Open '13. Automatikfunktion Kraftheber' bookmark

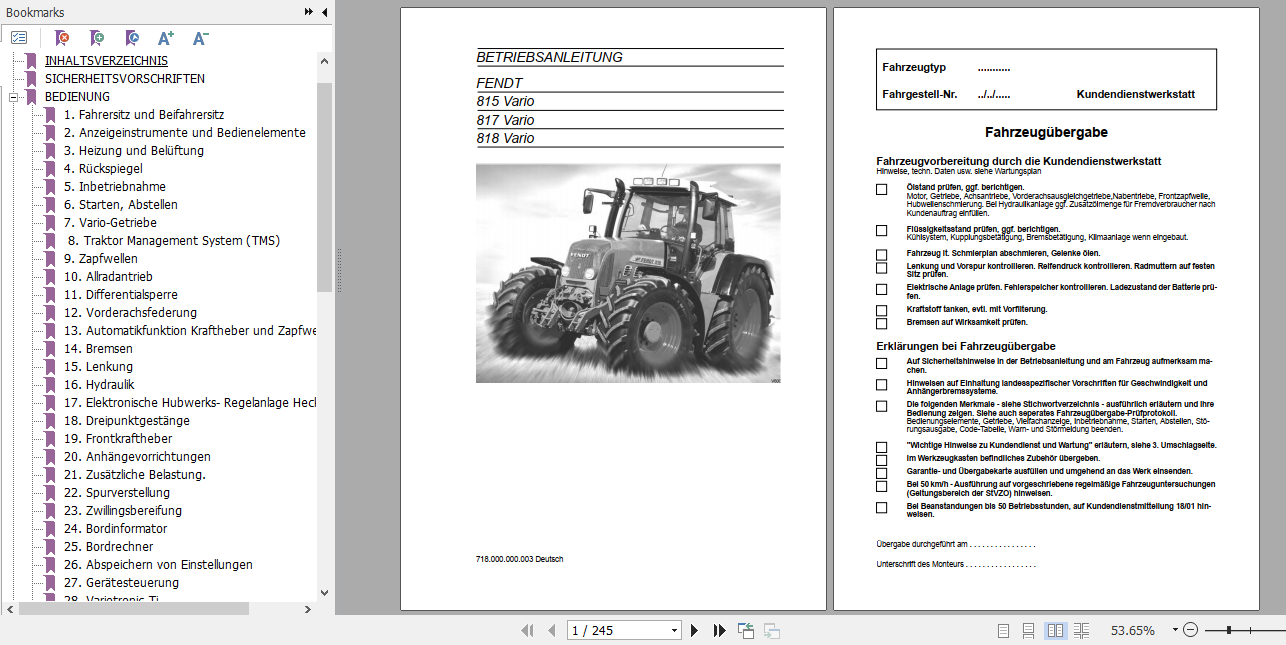pyautogui.click(x=190, y=331)
